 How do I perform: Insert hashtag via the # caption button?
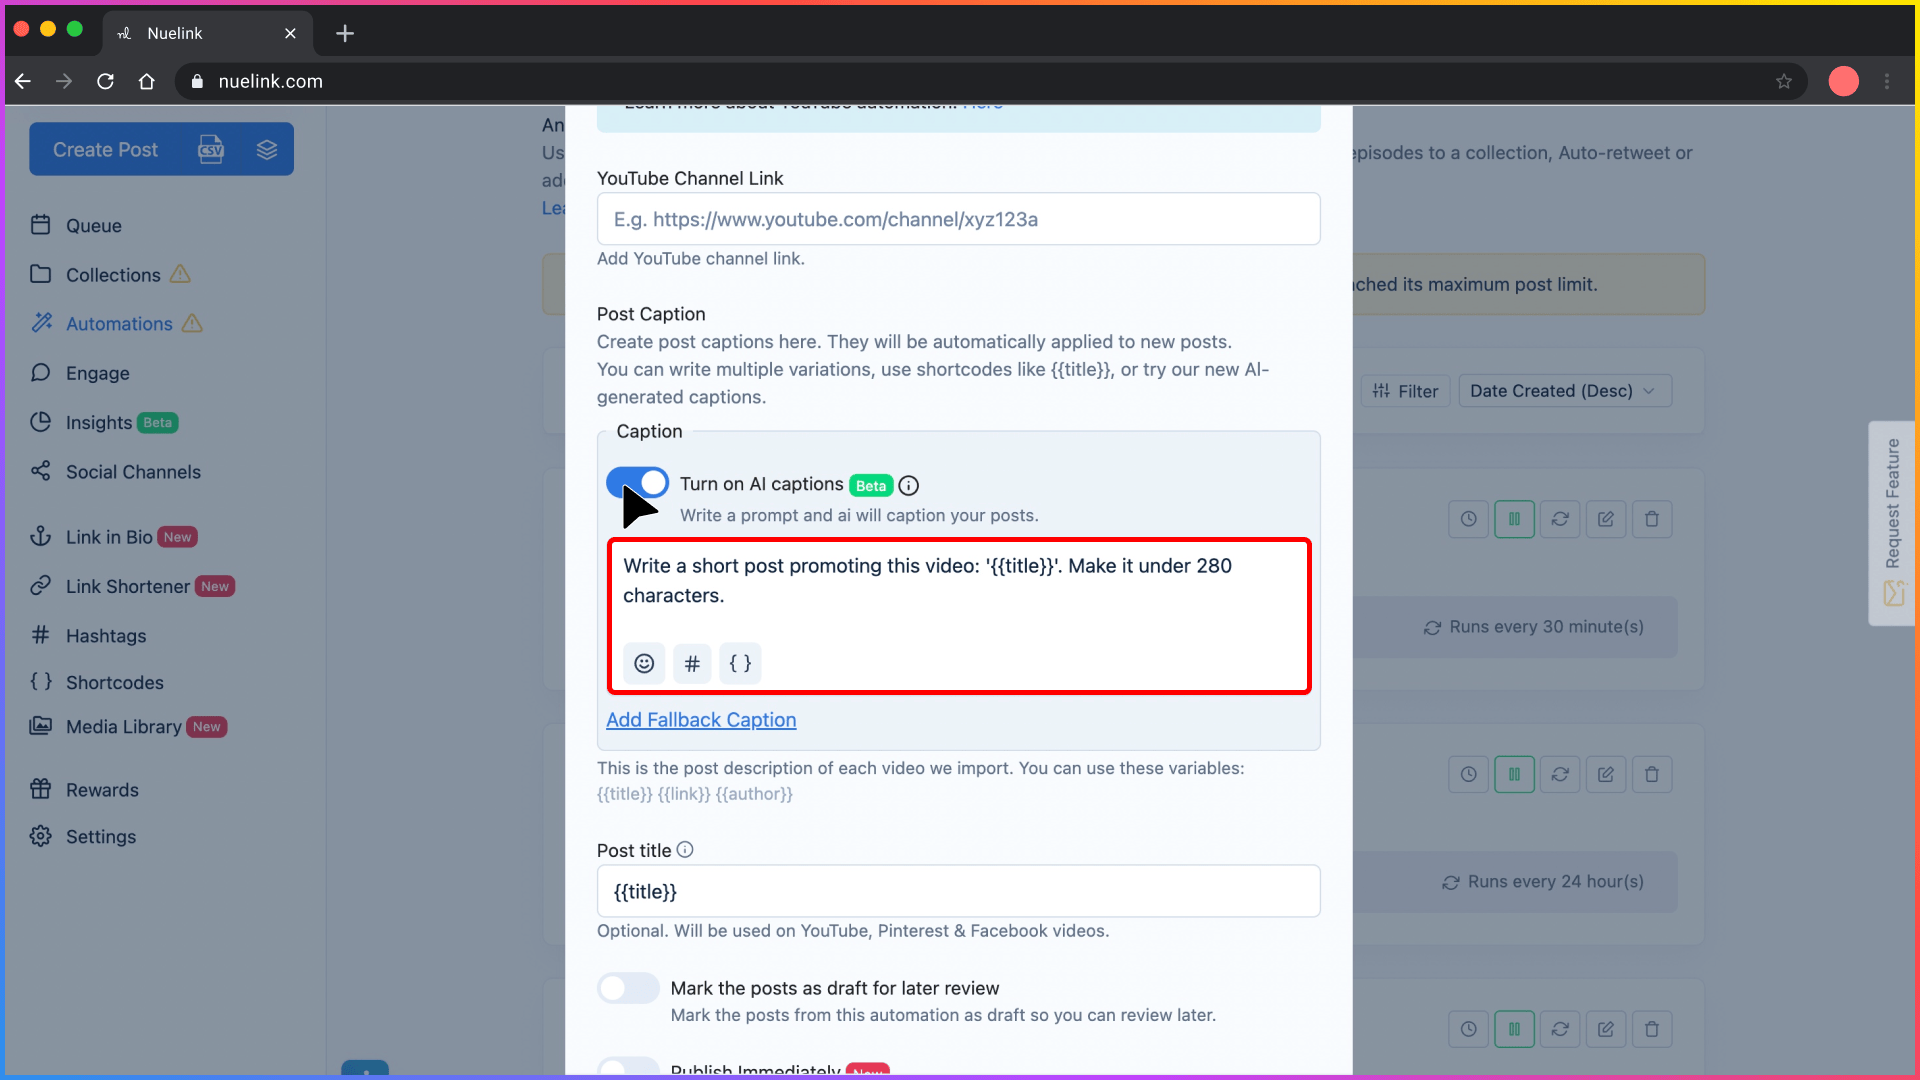point(691,664)
